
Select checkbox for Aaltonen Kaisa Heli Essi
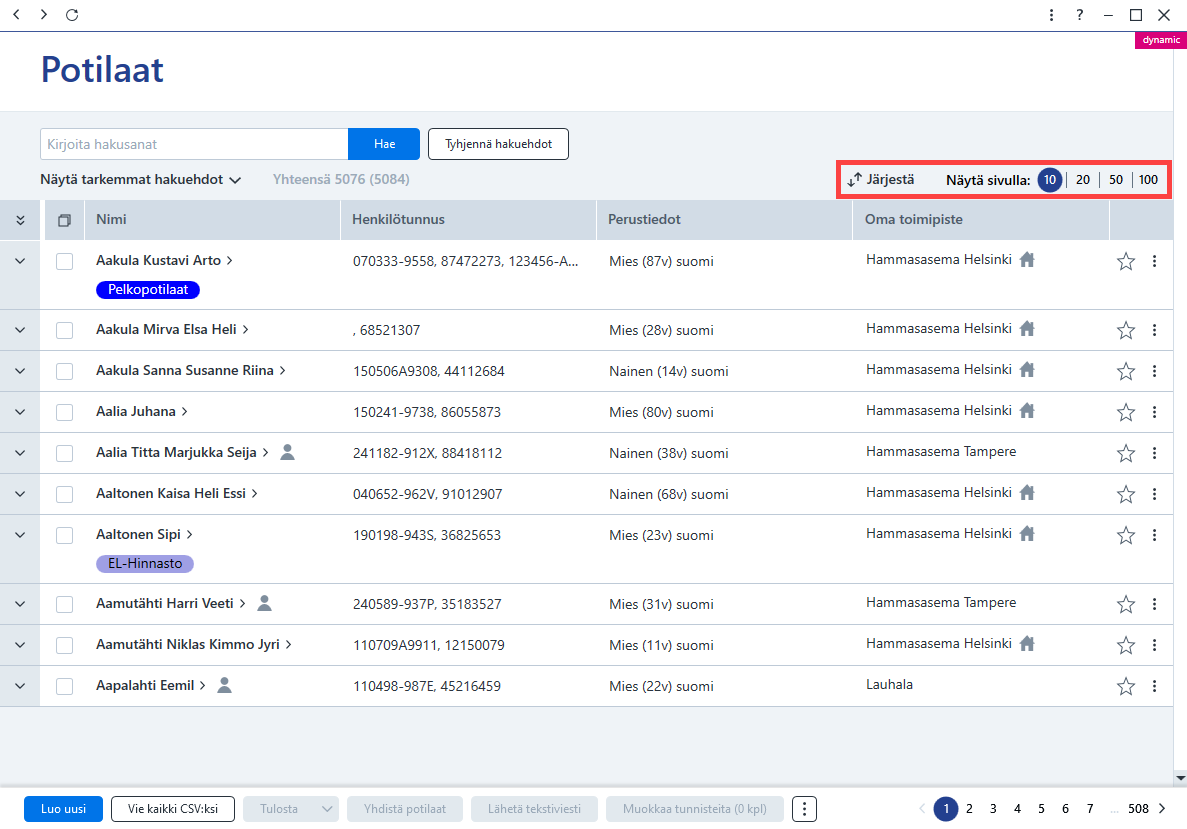coord(64,494)
